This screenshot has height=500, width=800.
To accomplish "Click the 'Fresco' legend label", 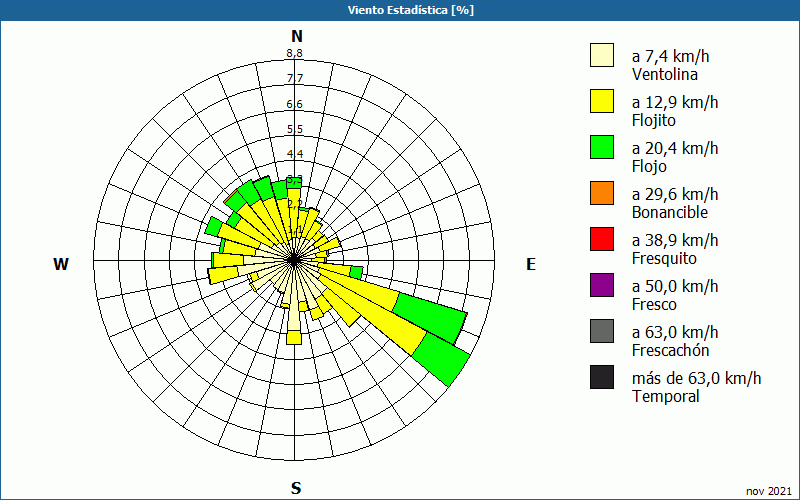I will 656,305.
